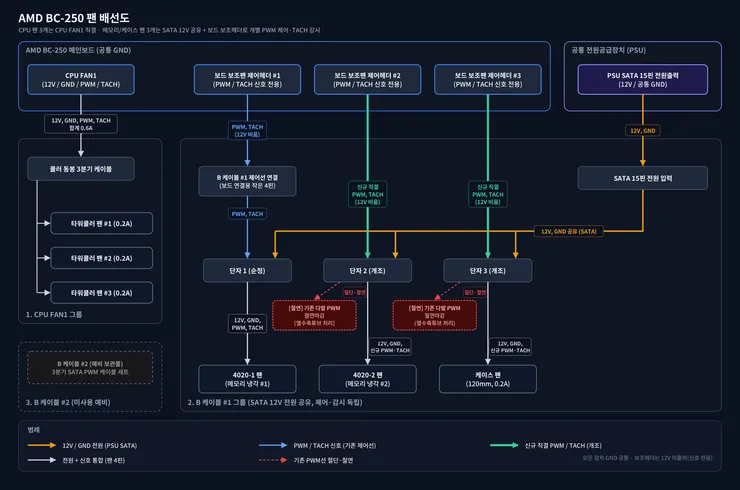The height and width of the screenshot is (490, 740).
Task: Click the blue 'PWM, TACH (12V 비움)' edge label
Action: (x=247, y=131)
